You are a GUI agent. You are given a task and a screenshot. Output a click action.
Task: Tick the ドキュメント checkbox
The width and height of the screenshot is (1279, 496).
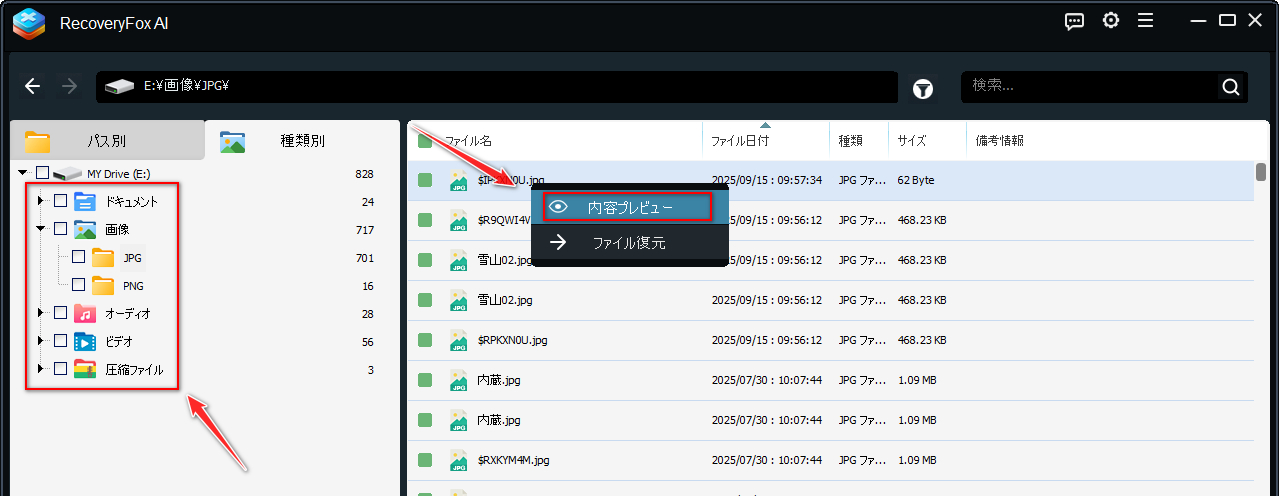click(60, 201)
